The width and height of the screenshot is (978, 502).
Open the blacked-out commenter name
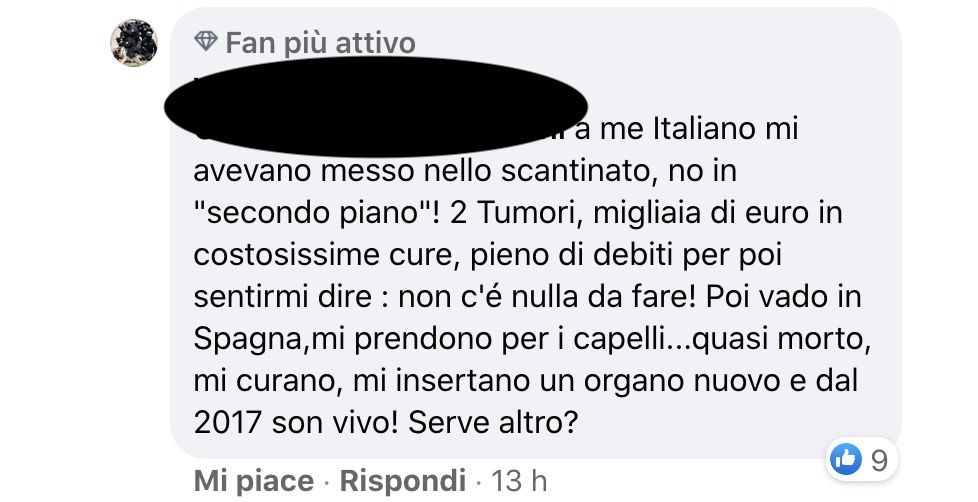tap(375, 106)
